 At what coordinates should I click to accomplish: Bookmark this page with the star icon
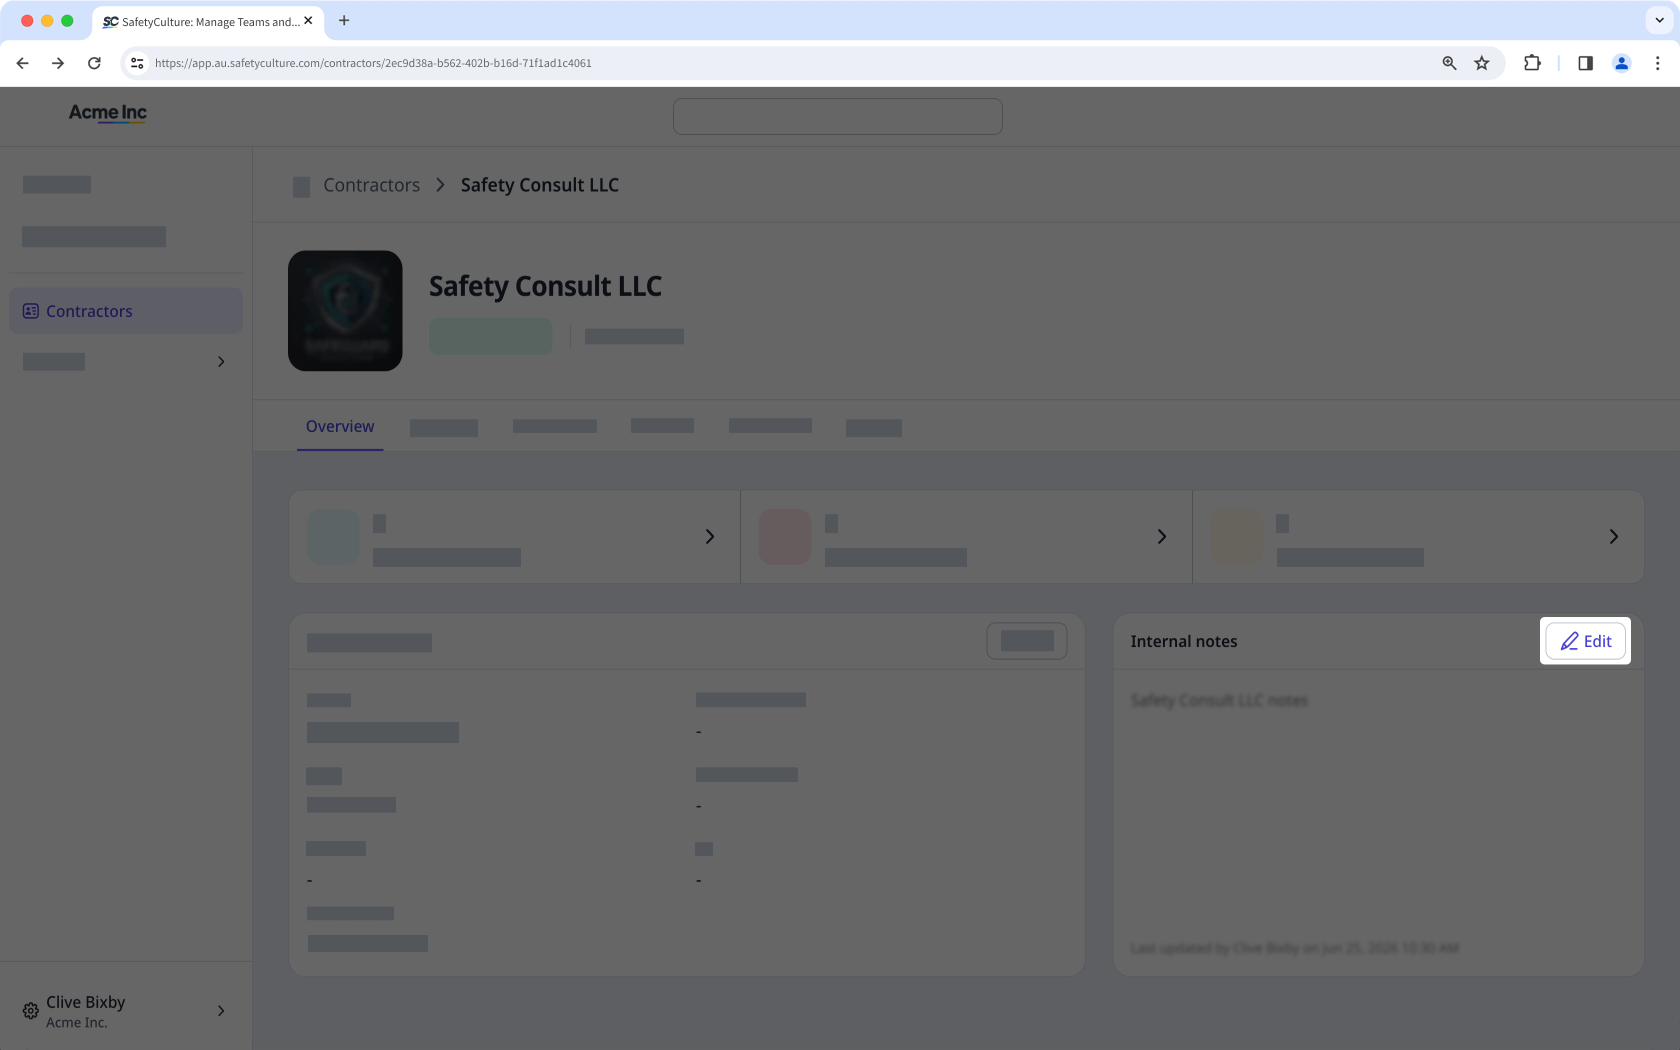[1482, 63]
